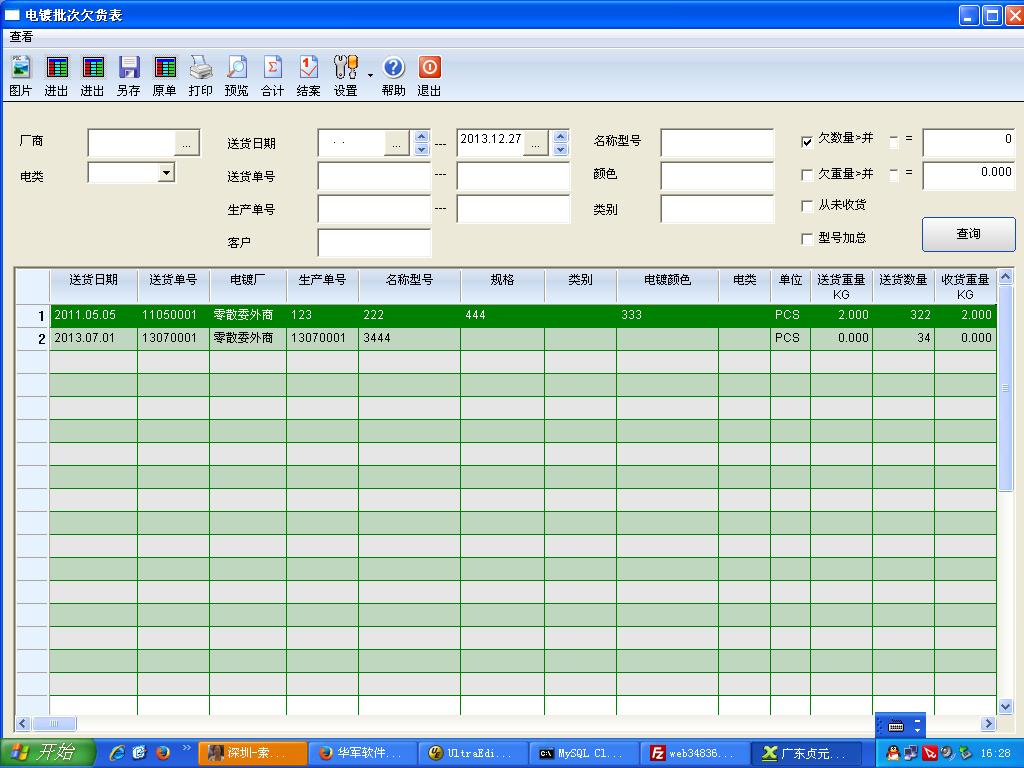Decrease start 送货日期 with spinner down arrow
The height and width of the screenshot is (768, 1024).
421,150
